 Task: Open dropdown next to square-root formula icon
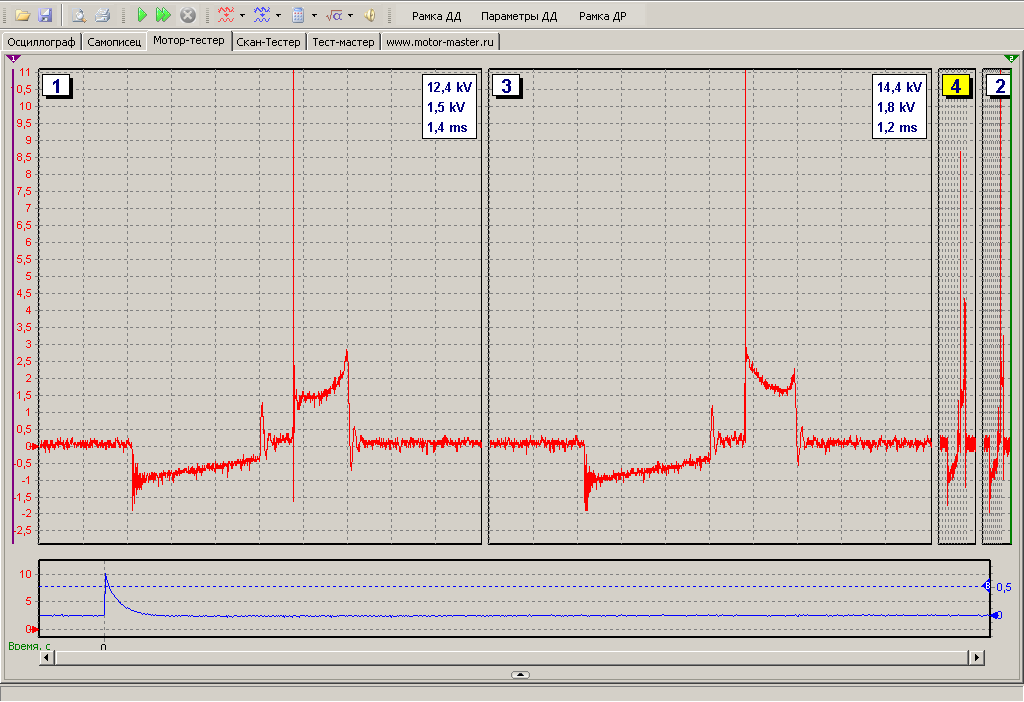tap(351, 15)
